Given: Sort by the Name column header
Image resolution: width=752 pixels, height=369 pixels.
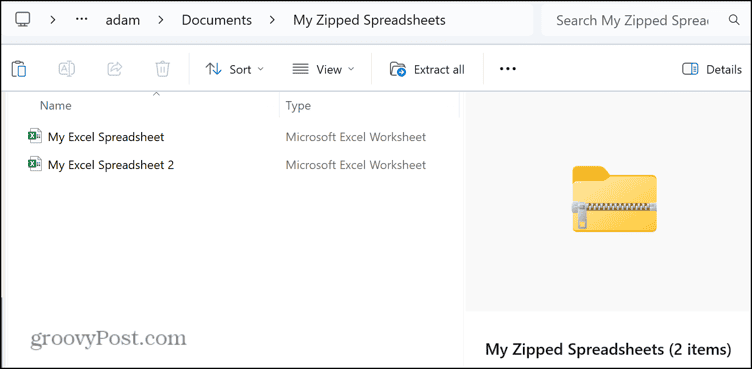Looking at the screenshot, I should [56, 106].
